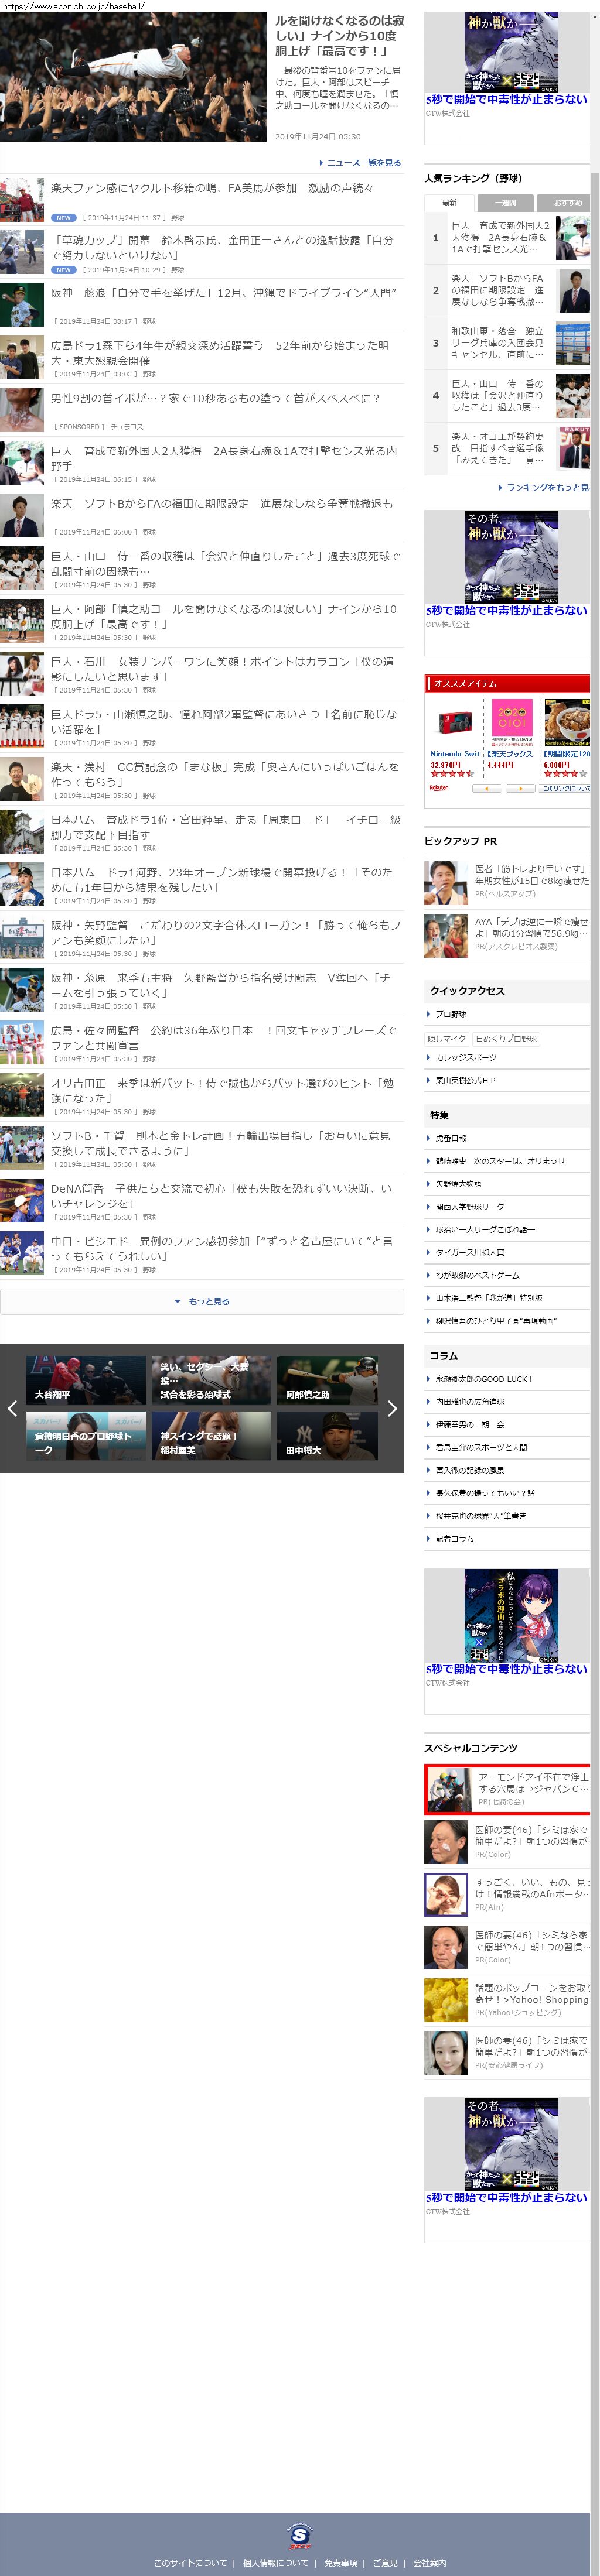Click the carousel's left arrow
The image size is (600, 2576).
tap(12, 1408)
